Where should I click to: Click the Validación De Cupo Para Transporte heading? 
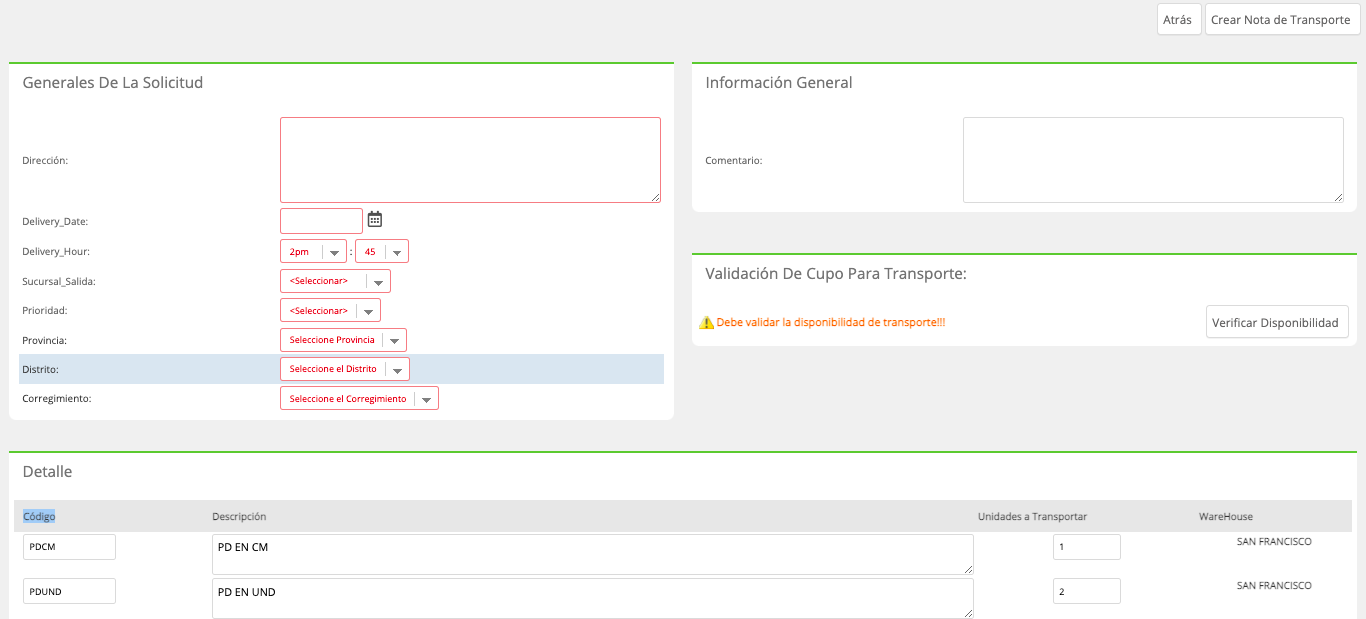836,273
